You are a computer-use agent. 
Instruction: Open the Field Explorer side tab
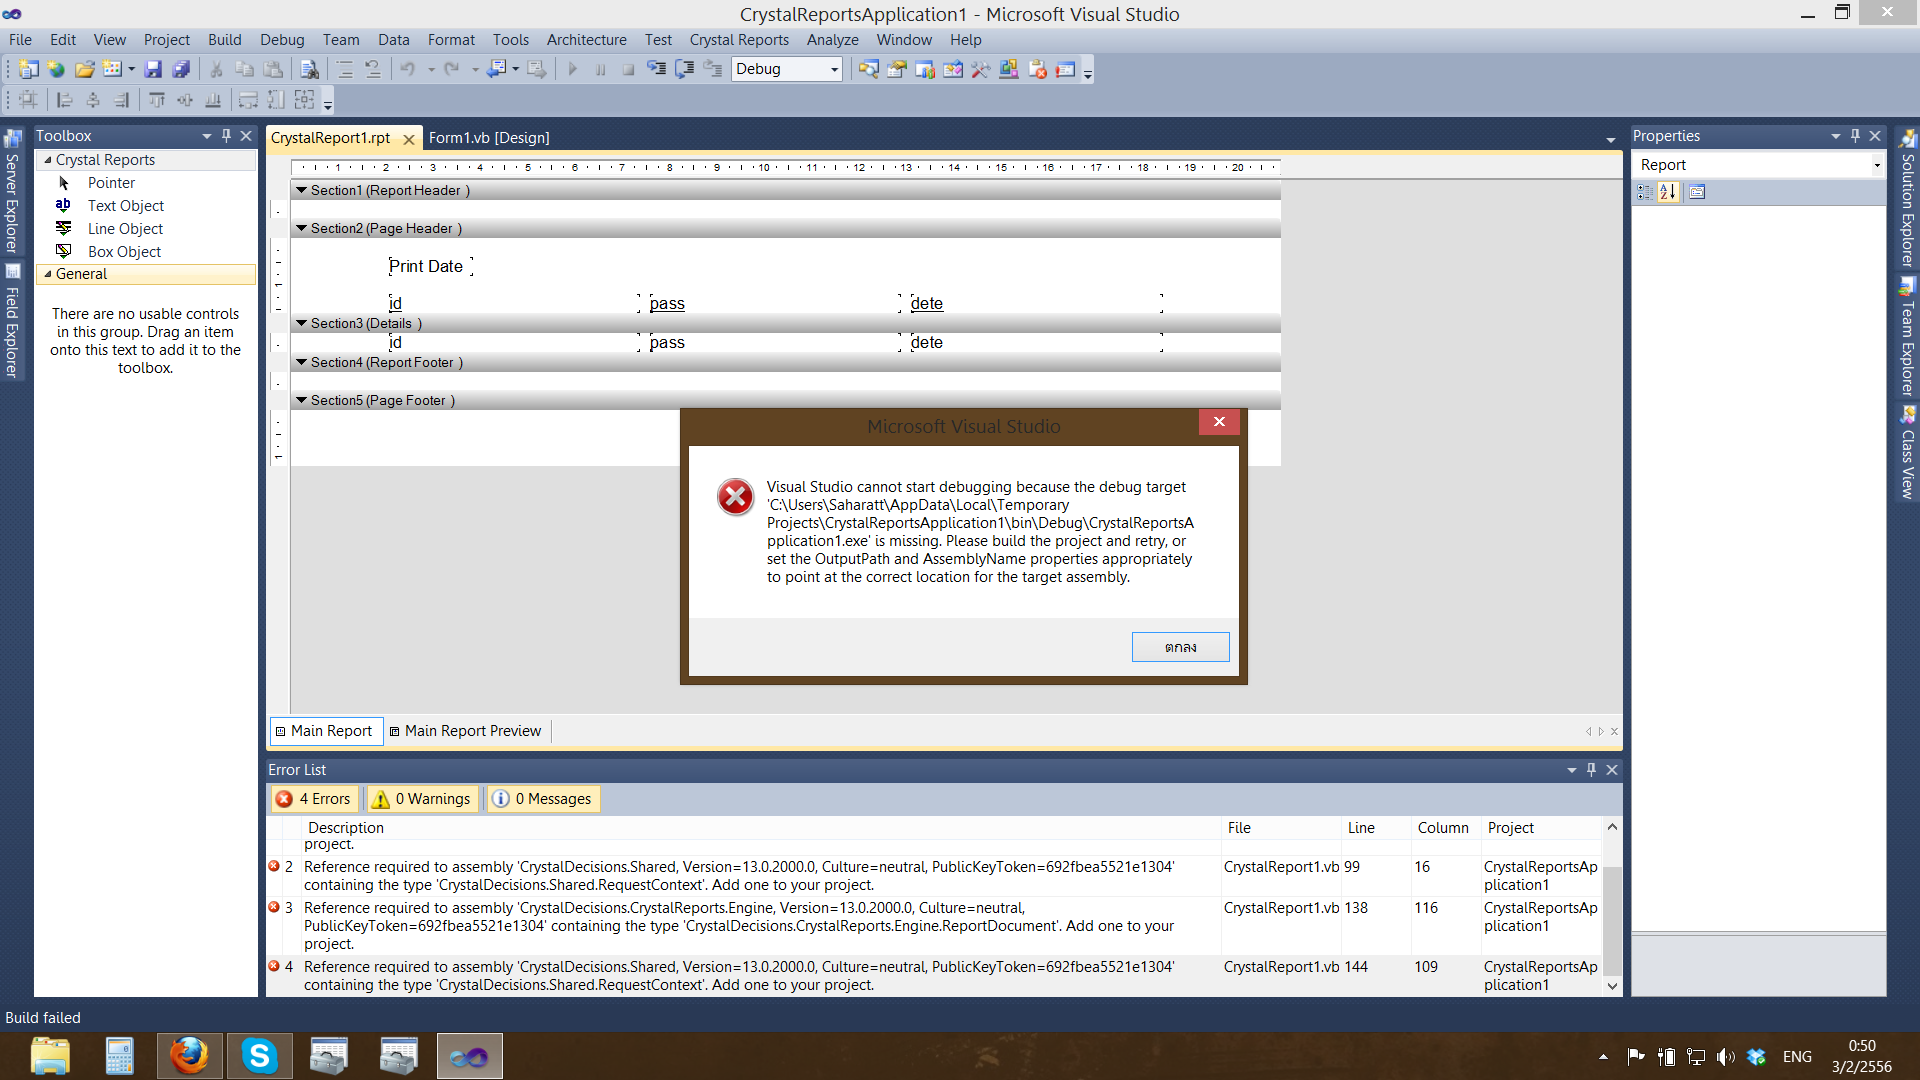[12, 322]
